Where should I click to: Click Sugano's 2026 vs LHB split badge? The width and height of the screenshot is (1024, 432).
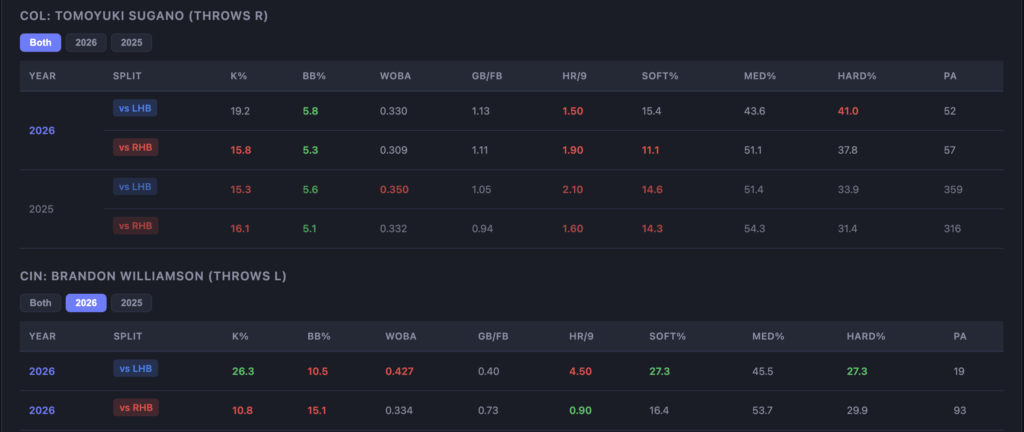(136, 108)
